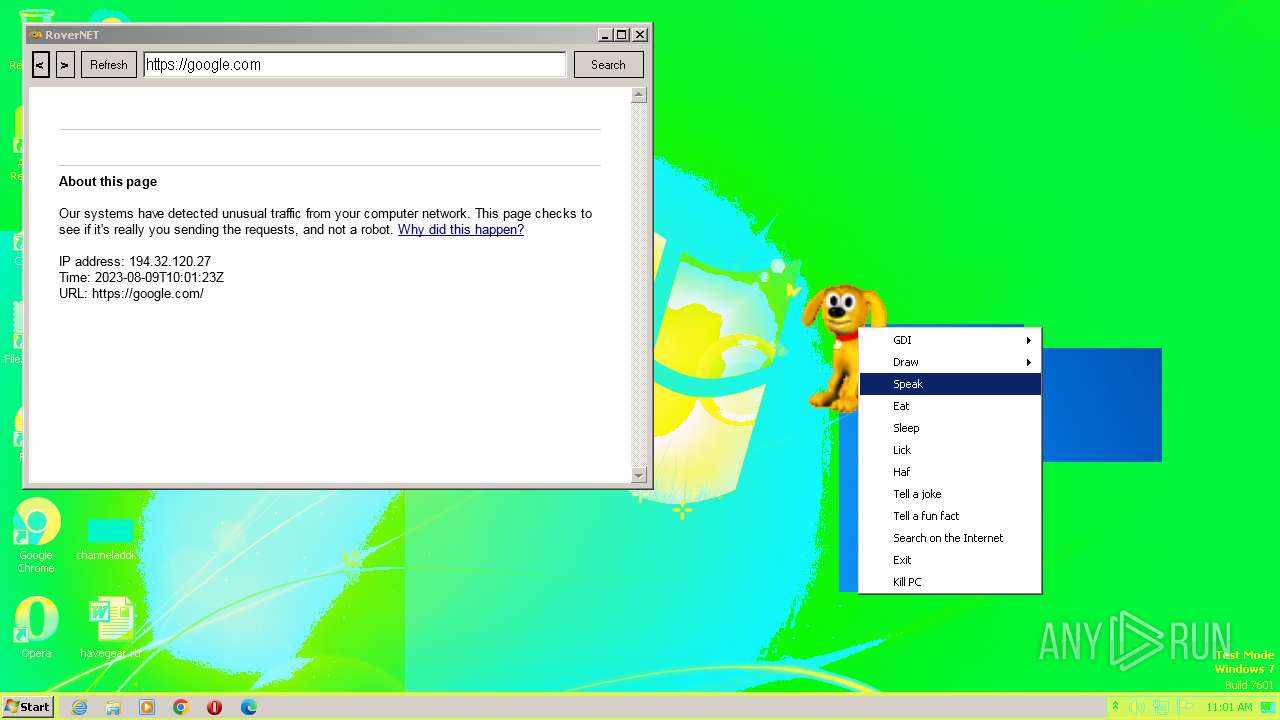Click the taskbar clock showing 11:01 AM
The image size is (1280, 720).
(x=1229, y=707)
